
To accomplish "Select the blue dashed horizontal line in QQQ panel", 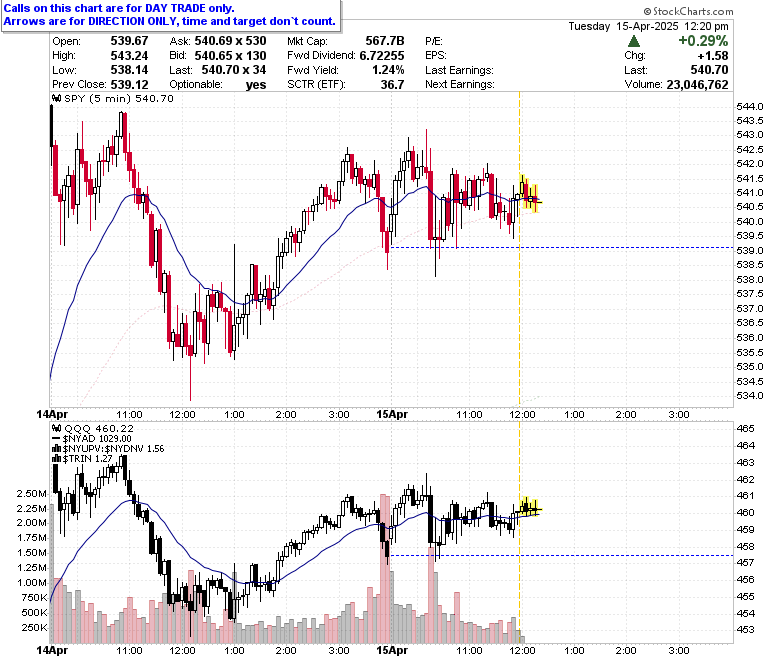I will pyautogui.click(x=562, y=555).
